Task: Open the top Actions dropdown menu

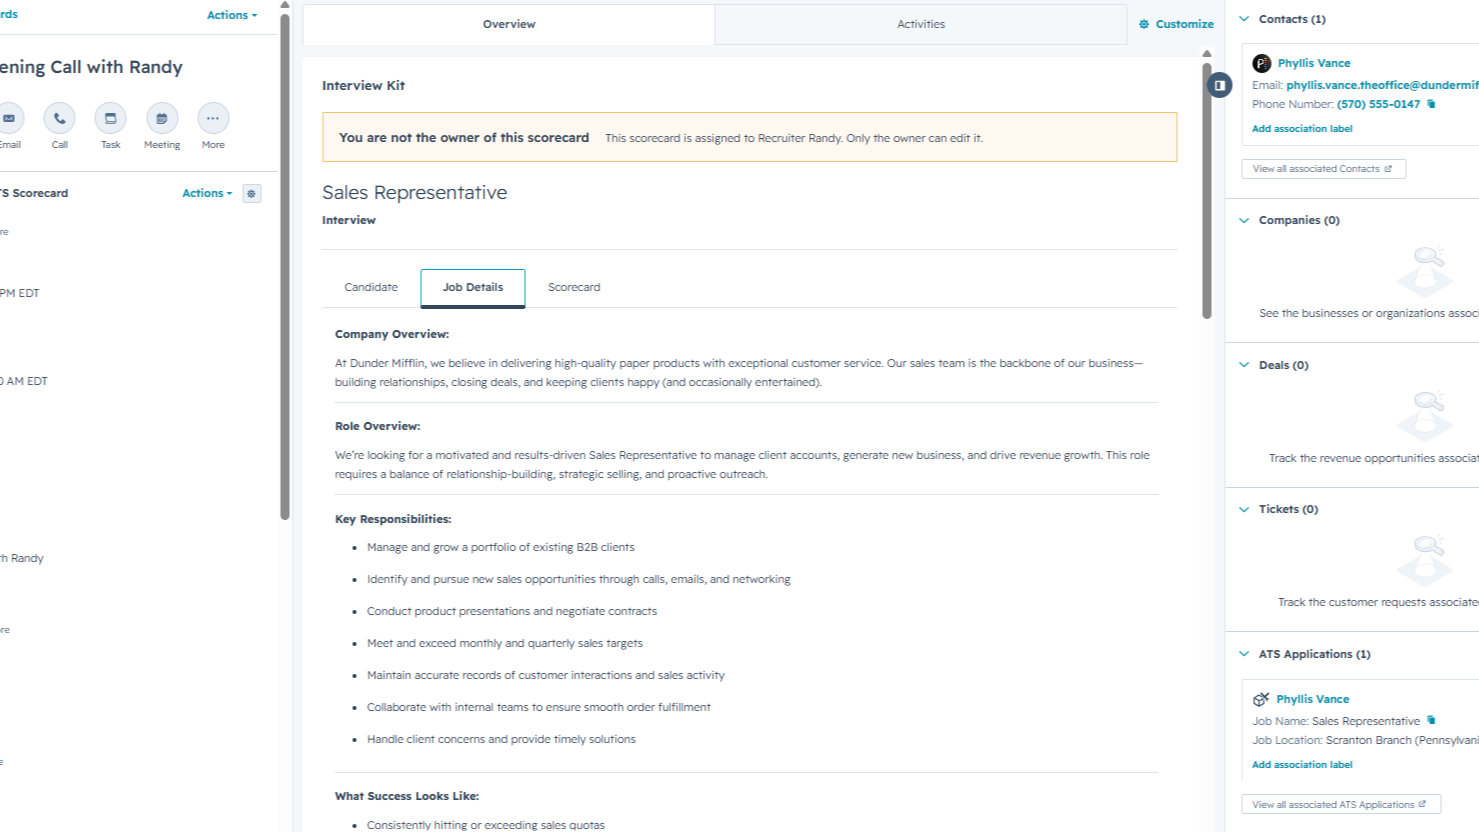Action: 232,15
